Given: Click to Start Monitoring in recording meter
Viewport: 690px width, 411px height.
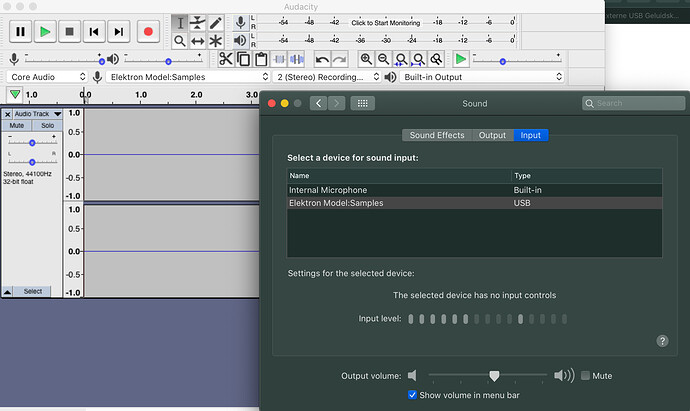Looking at the screenshot, I should pos(385,23).
